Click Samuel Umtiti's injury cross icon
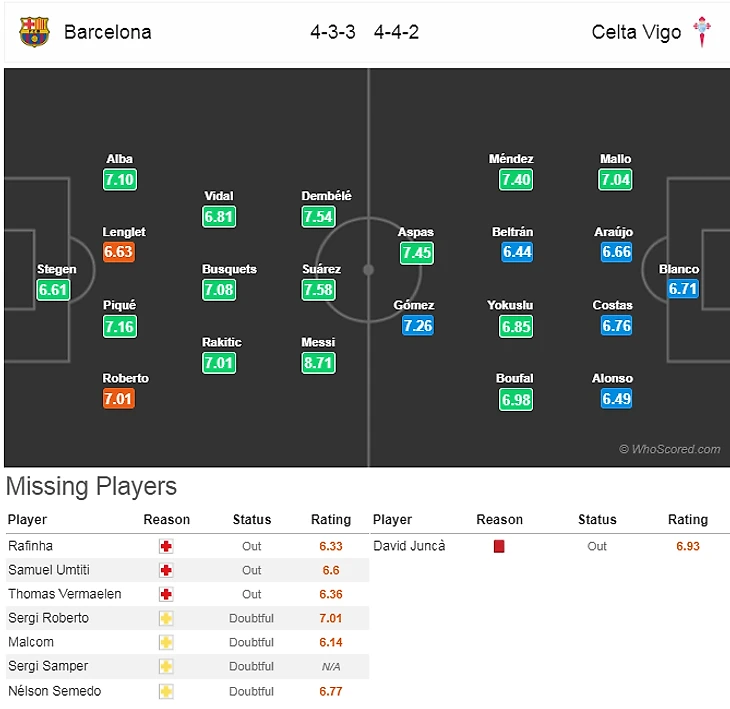 tap(166, 571)
